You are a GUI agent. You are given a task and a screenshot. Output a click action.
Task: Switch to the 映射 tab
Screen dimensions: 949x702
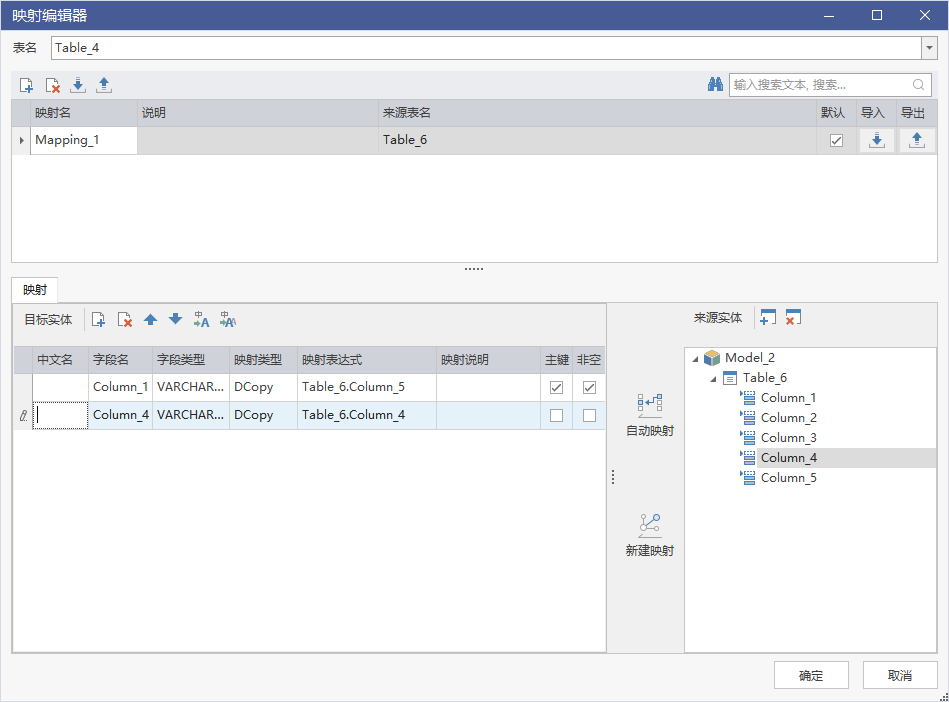click(x=34, y=290)
